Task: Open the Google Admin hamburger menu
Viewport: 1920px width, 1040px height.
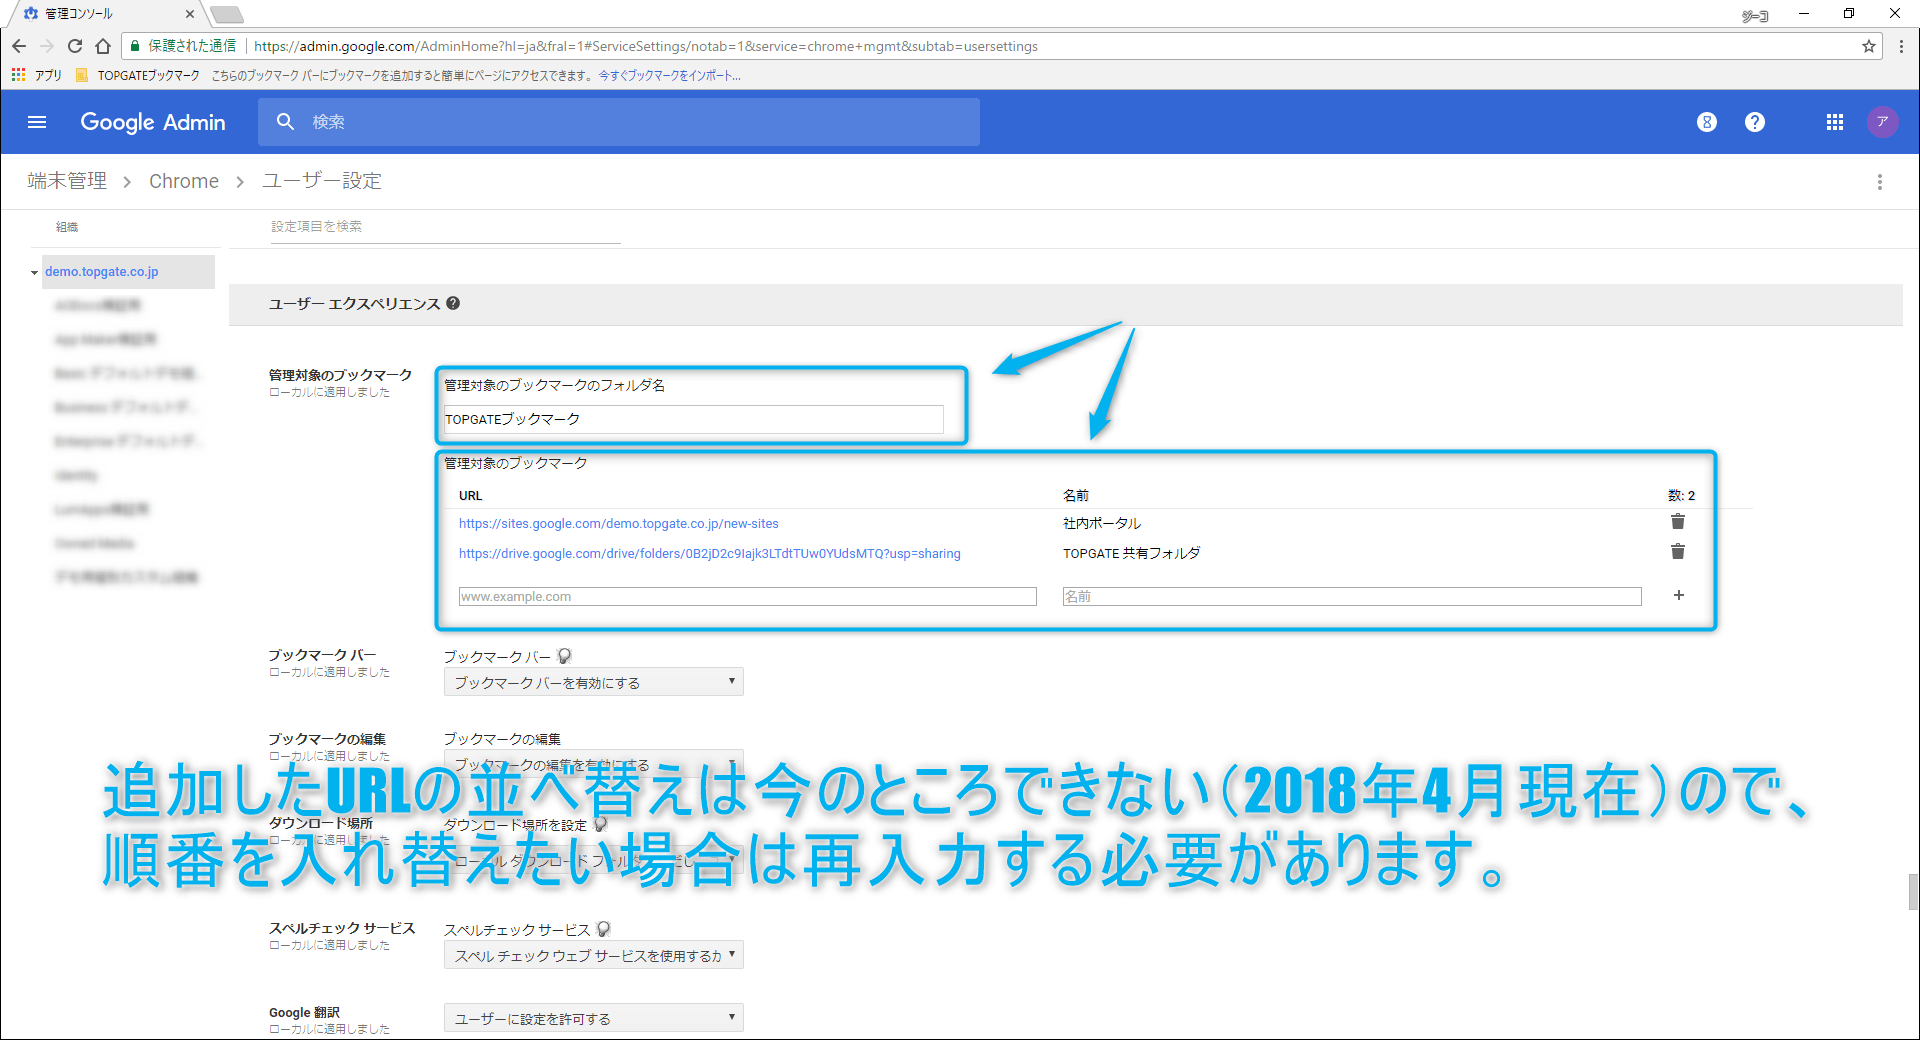Action: (x=37, y=122)
